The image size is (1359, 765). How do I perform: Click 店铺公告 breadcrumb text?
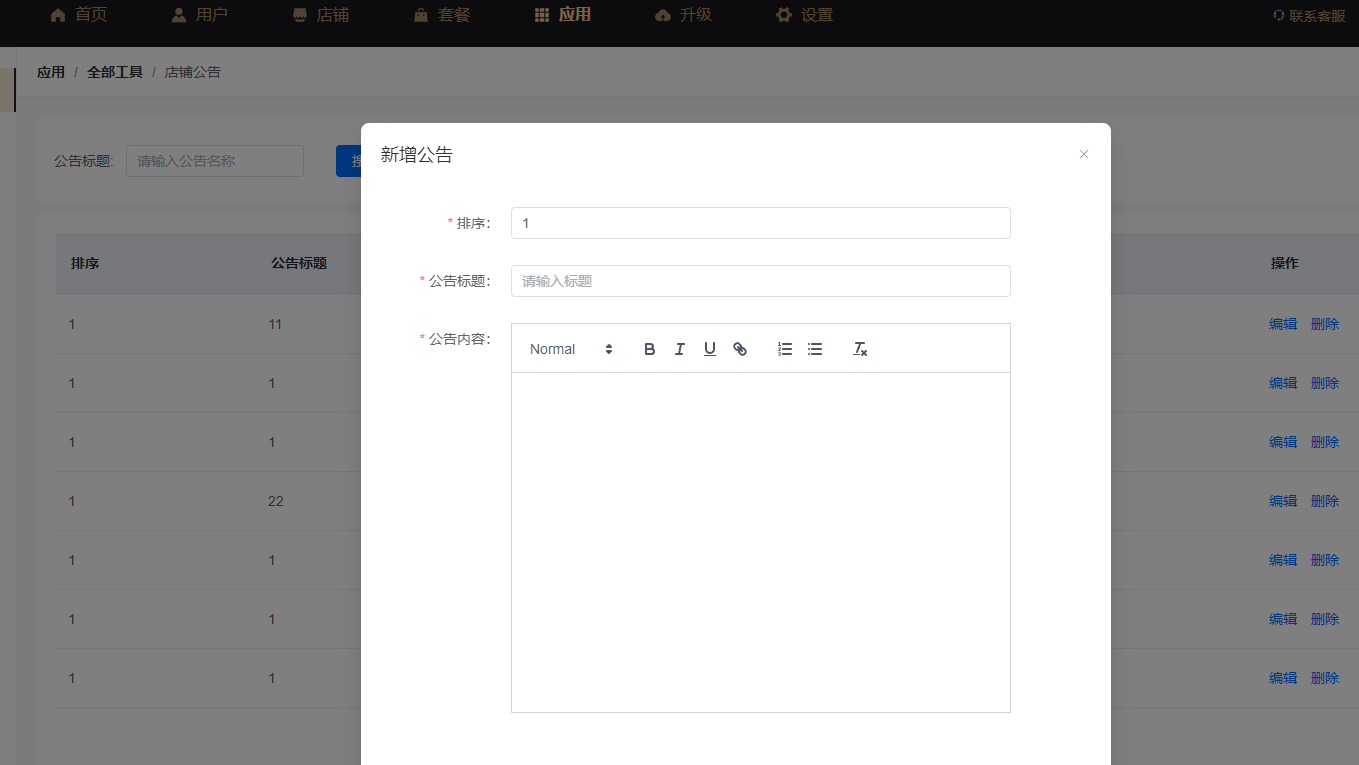(x=193, y=72)
